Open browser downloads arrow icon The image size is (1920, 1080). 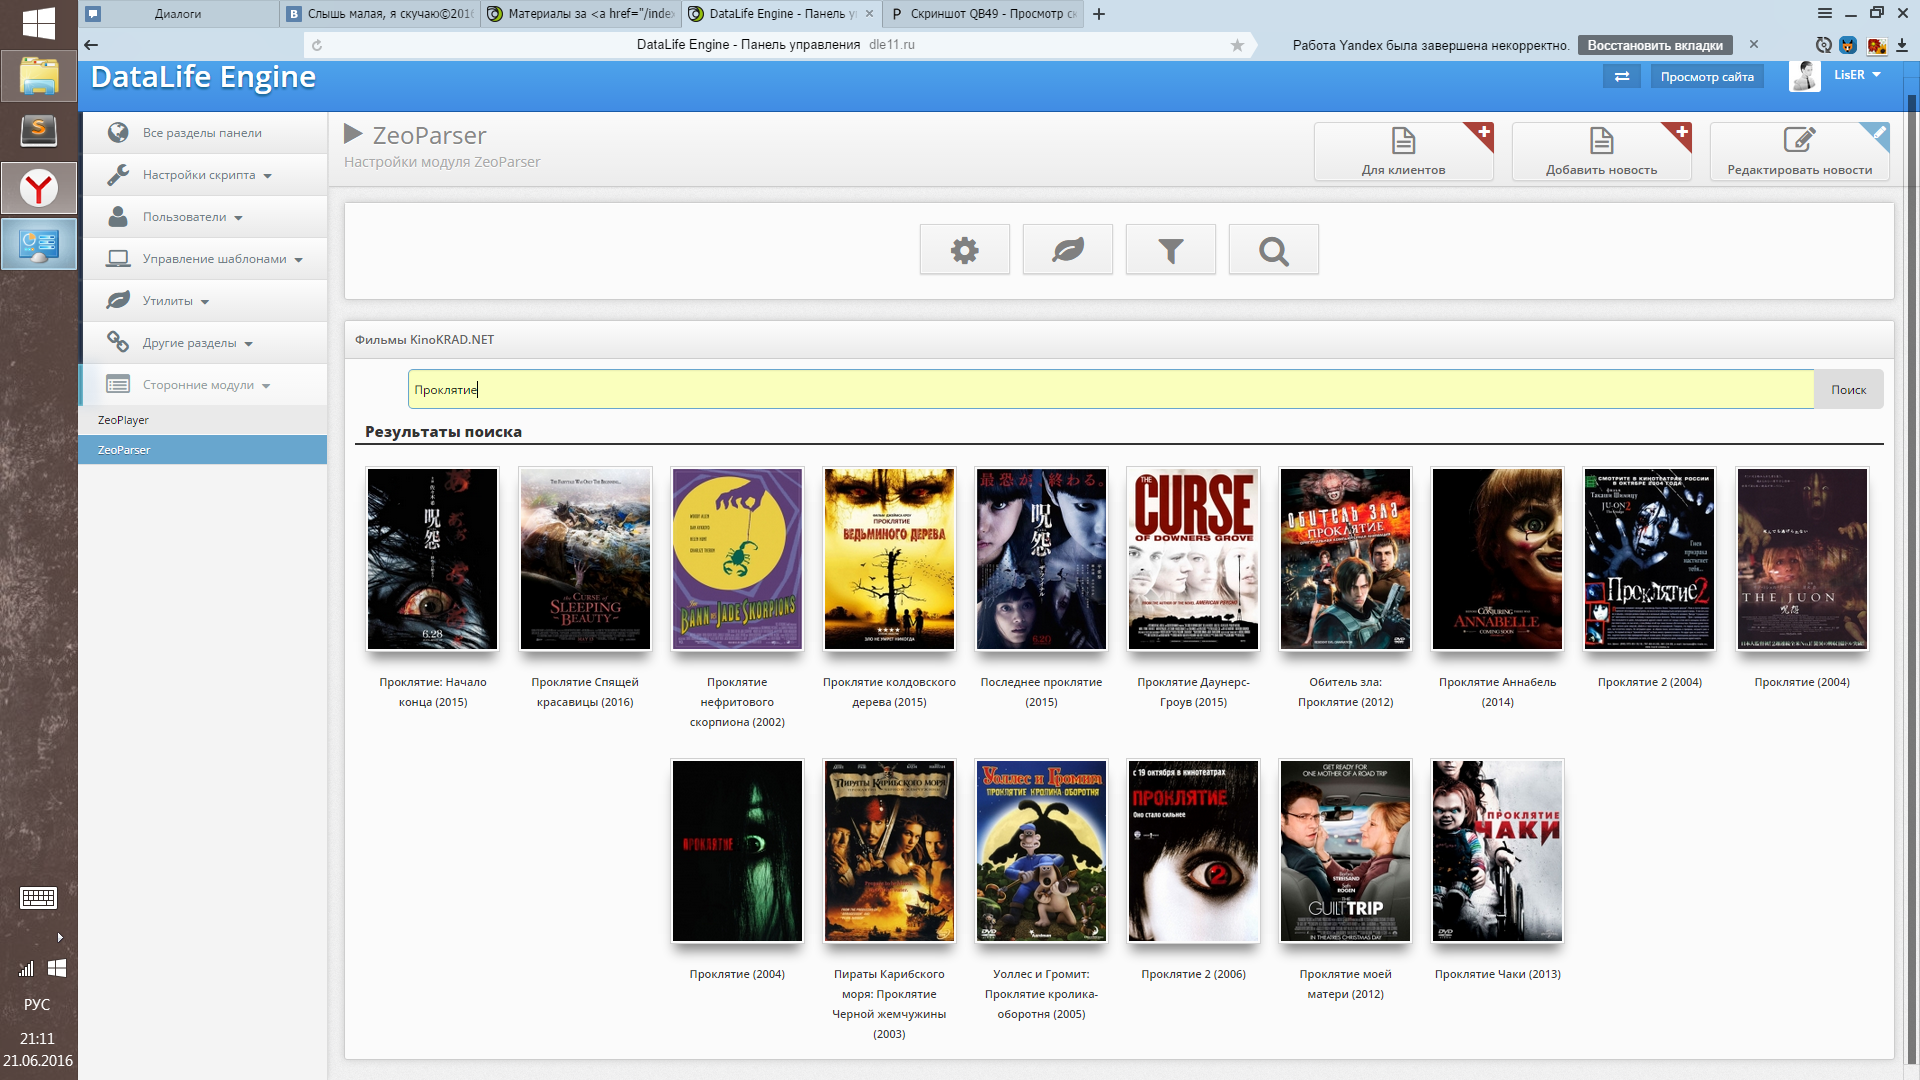pos(1902,45)
